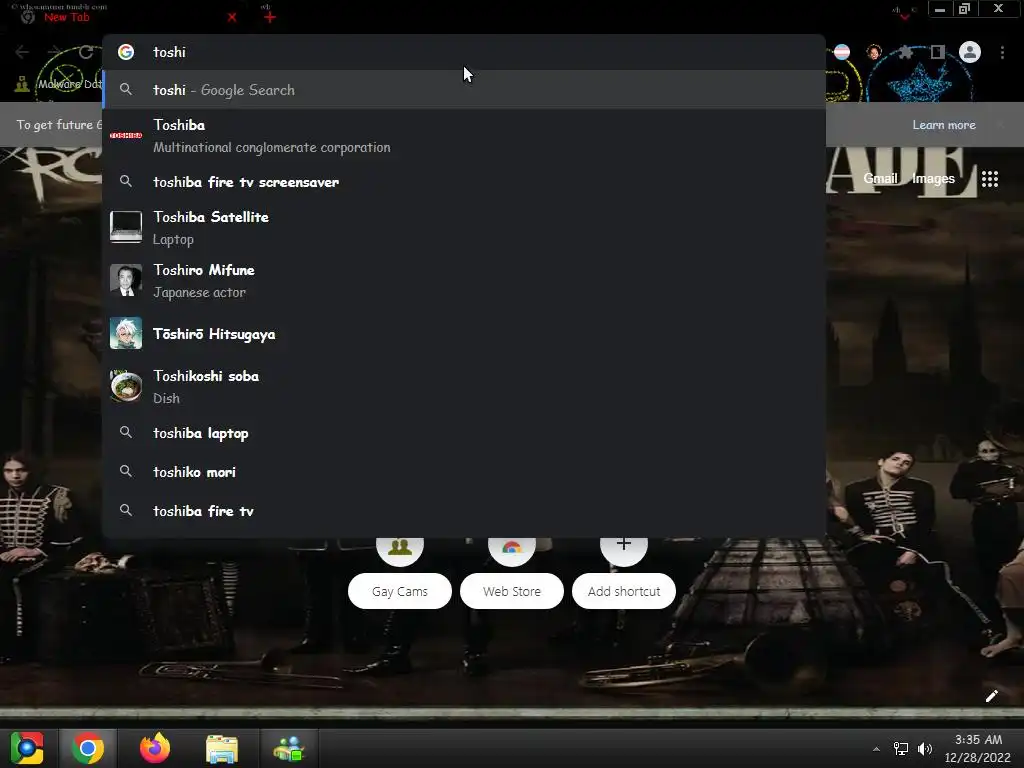Open the Gay Cams shortcut
Screen dimensions: 1024x768
[400, 591]
